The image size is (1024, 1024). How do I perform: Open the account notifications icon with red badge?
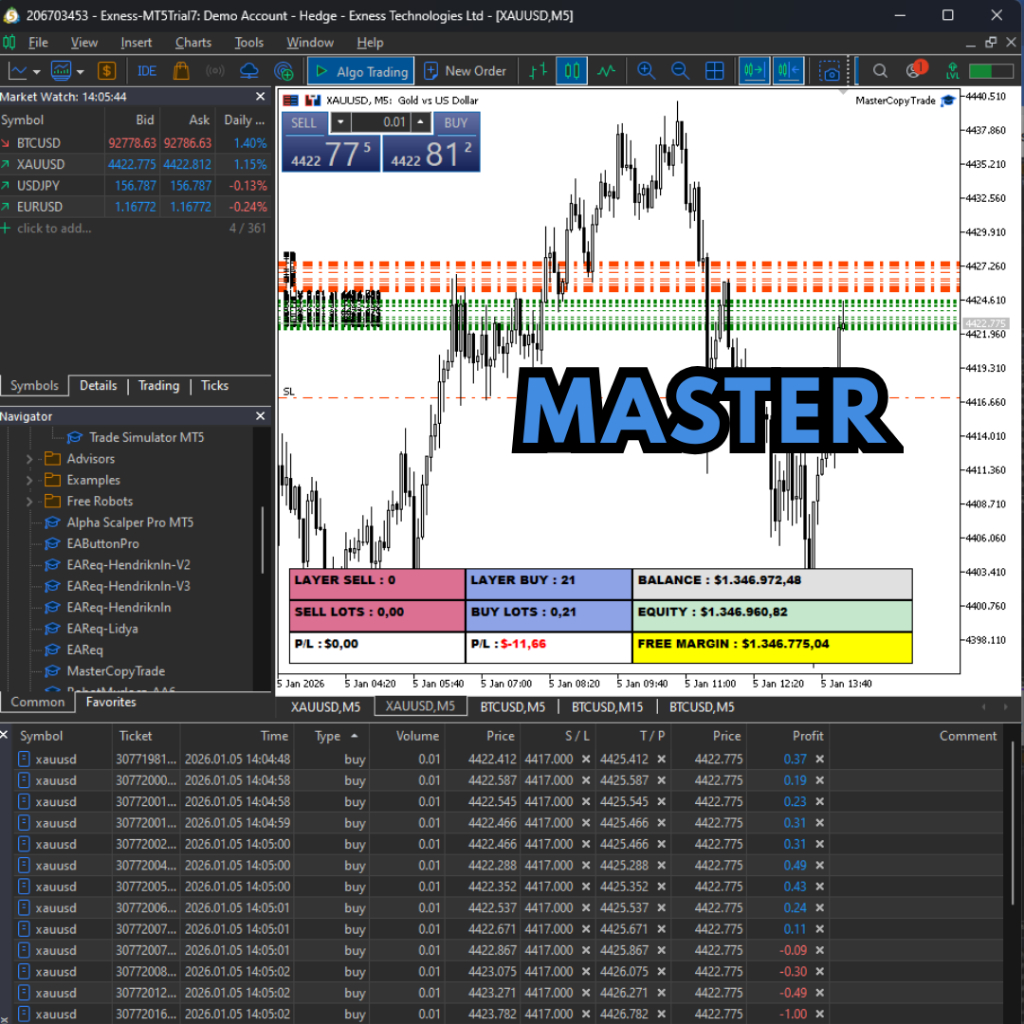tap(916, 69)
